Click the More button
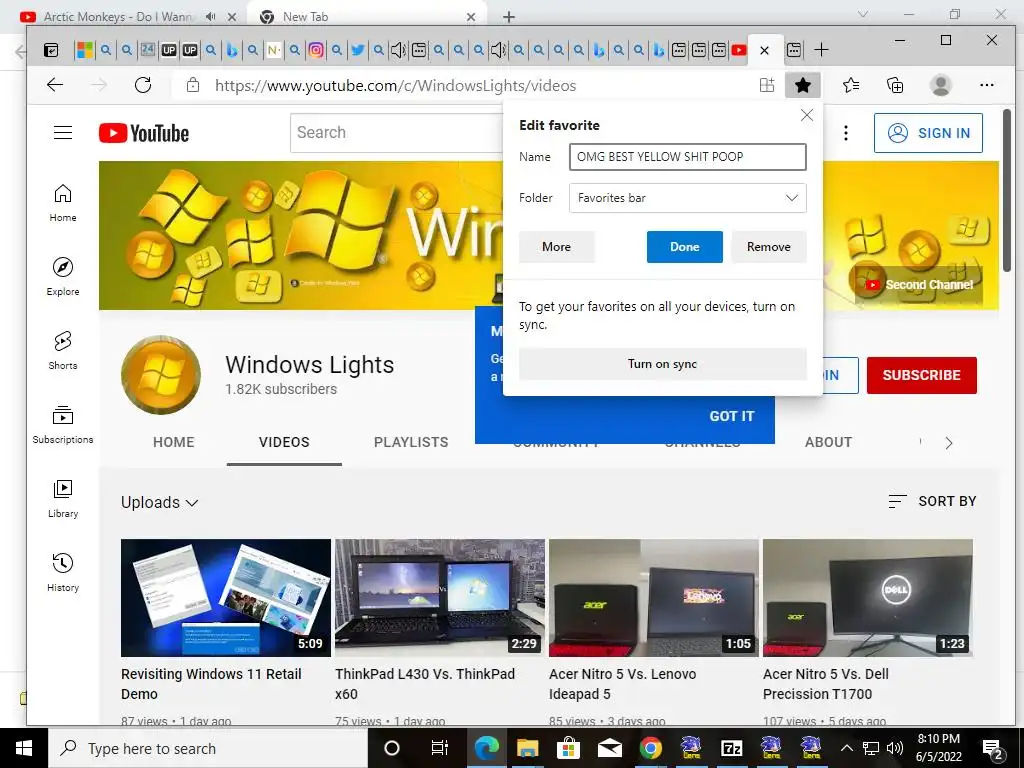The height and width of the screenshot is (768, 1024). (x=556, y=247)
